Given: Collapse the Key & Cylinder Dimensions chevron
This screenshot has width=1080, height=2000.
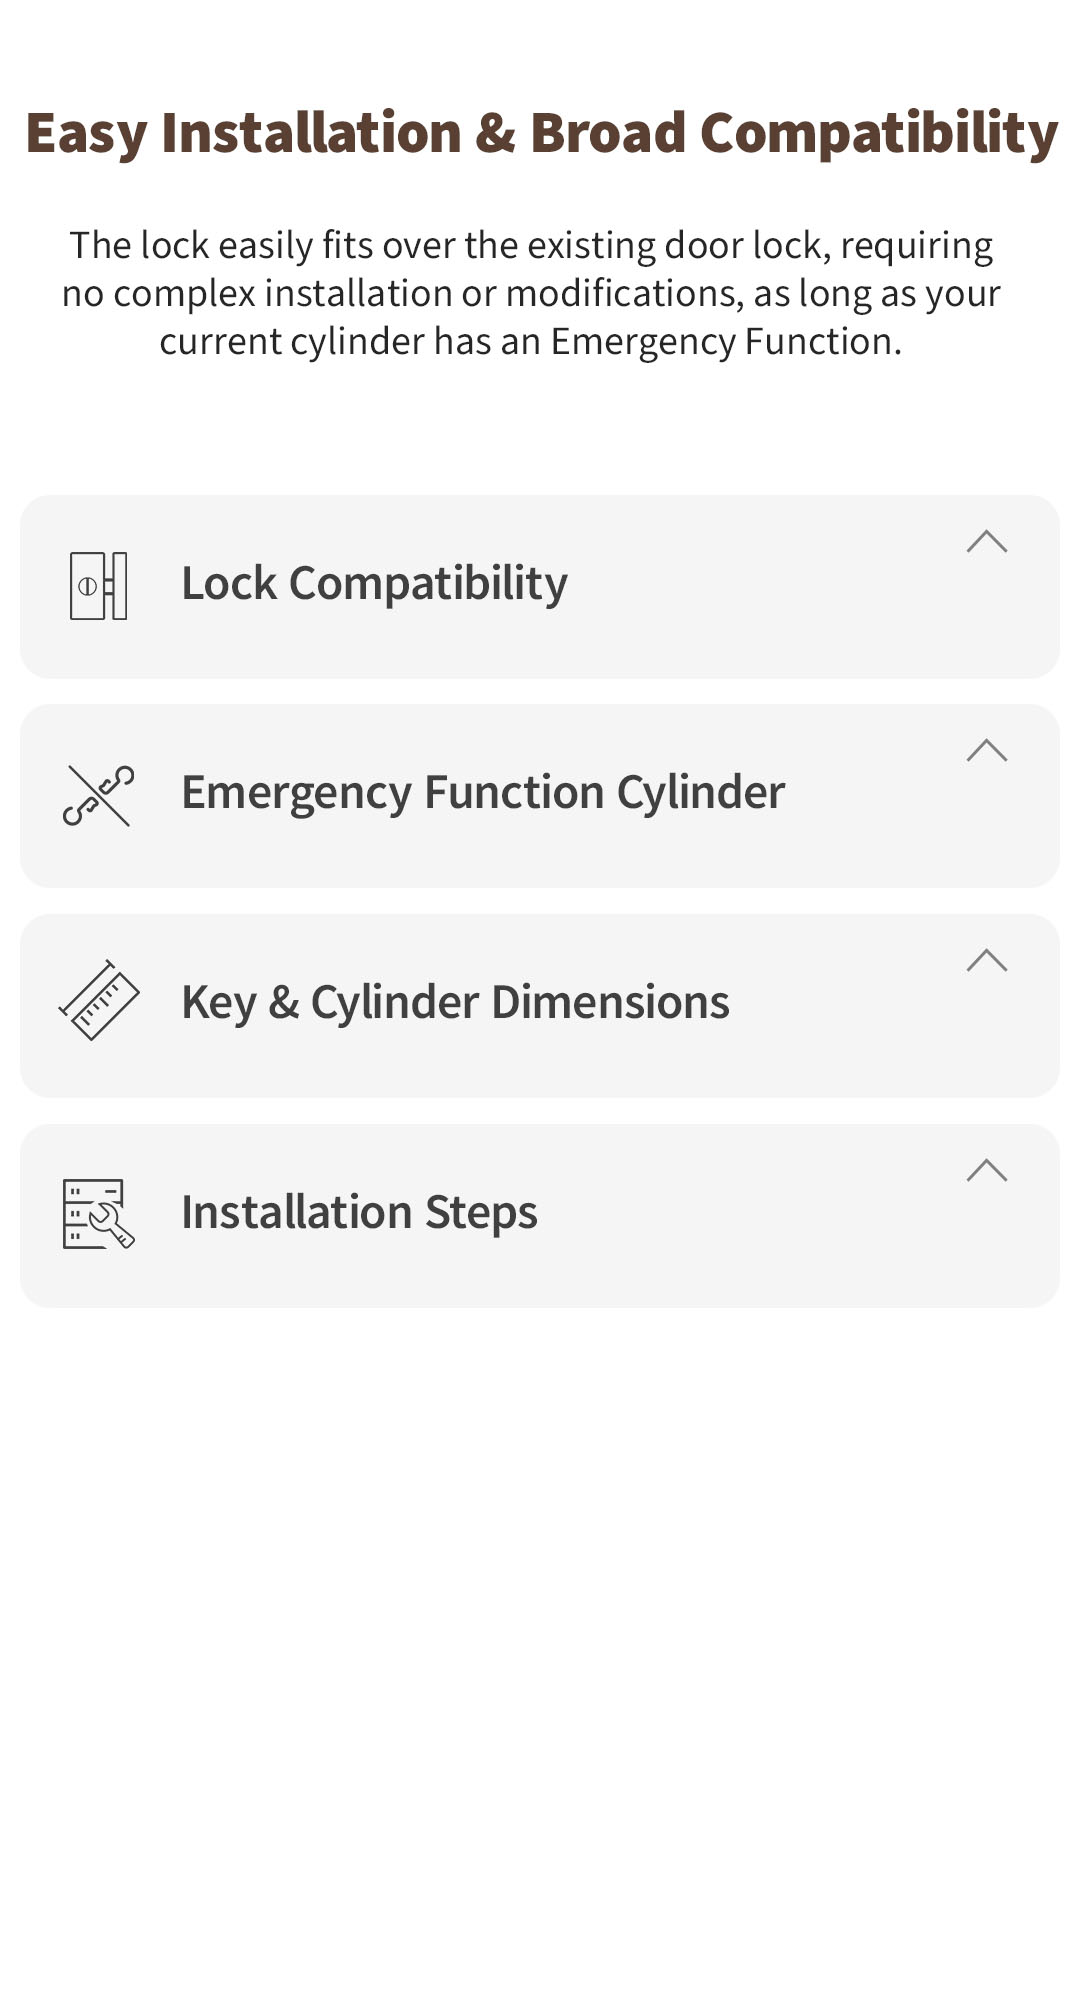Looking at the screenshot, I should coord(986,961).
